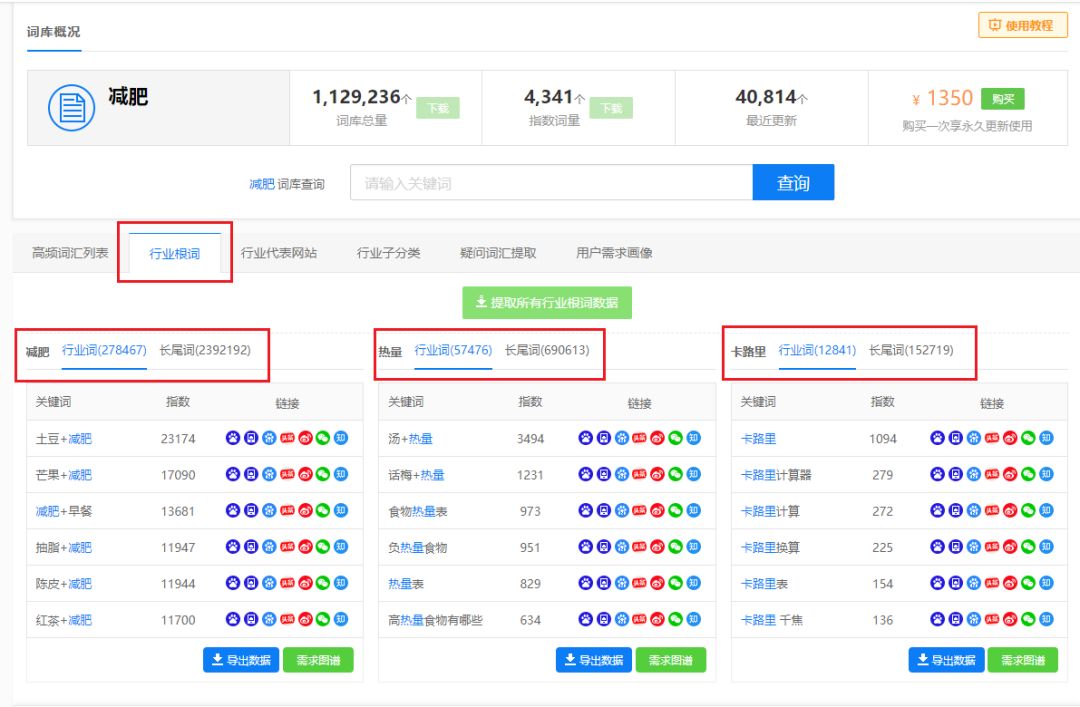Open Weibo icon in 陈皮+减肥 row
The image size is (1080, 707).
click(305, 584)
